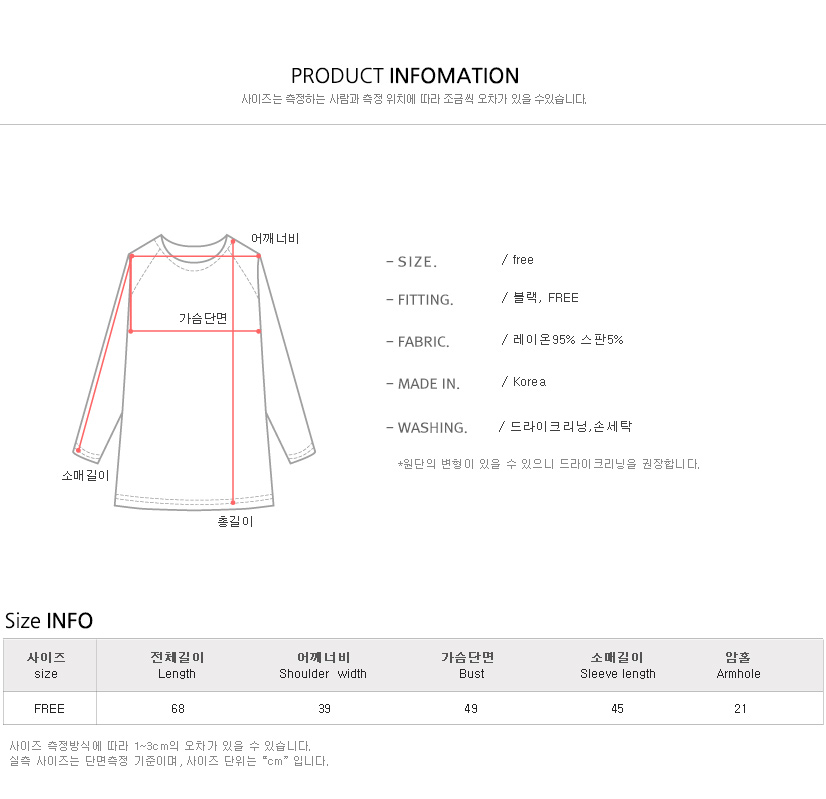Click the SIZE. free value text
This screenshot has width=826, height=799.
coord(523,260)
